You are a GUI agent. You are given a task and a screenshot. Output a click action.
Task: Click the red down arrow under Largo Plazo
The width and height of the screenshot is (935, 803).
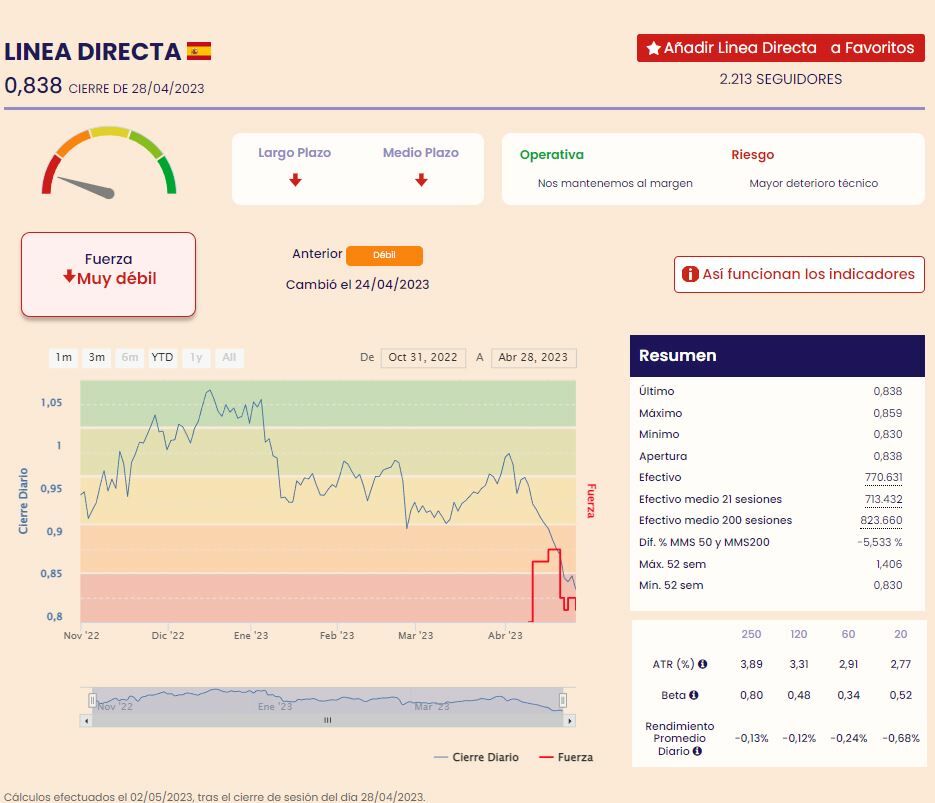point(295,179)
